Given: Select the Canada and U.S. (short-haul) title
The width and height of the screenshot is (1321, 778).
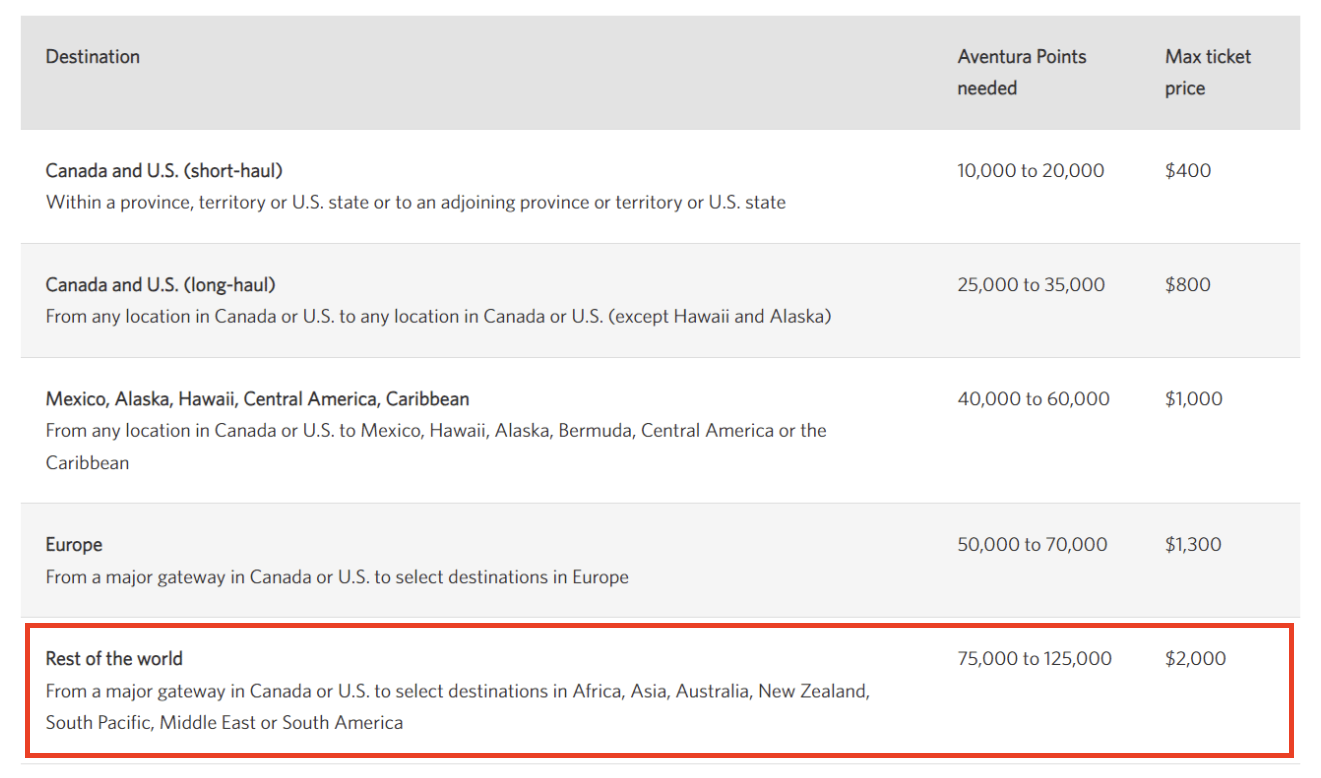Looking at the screenshot, I should 157,171.
